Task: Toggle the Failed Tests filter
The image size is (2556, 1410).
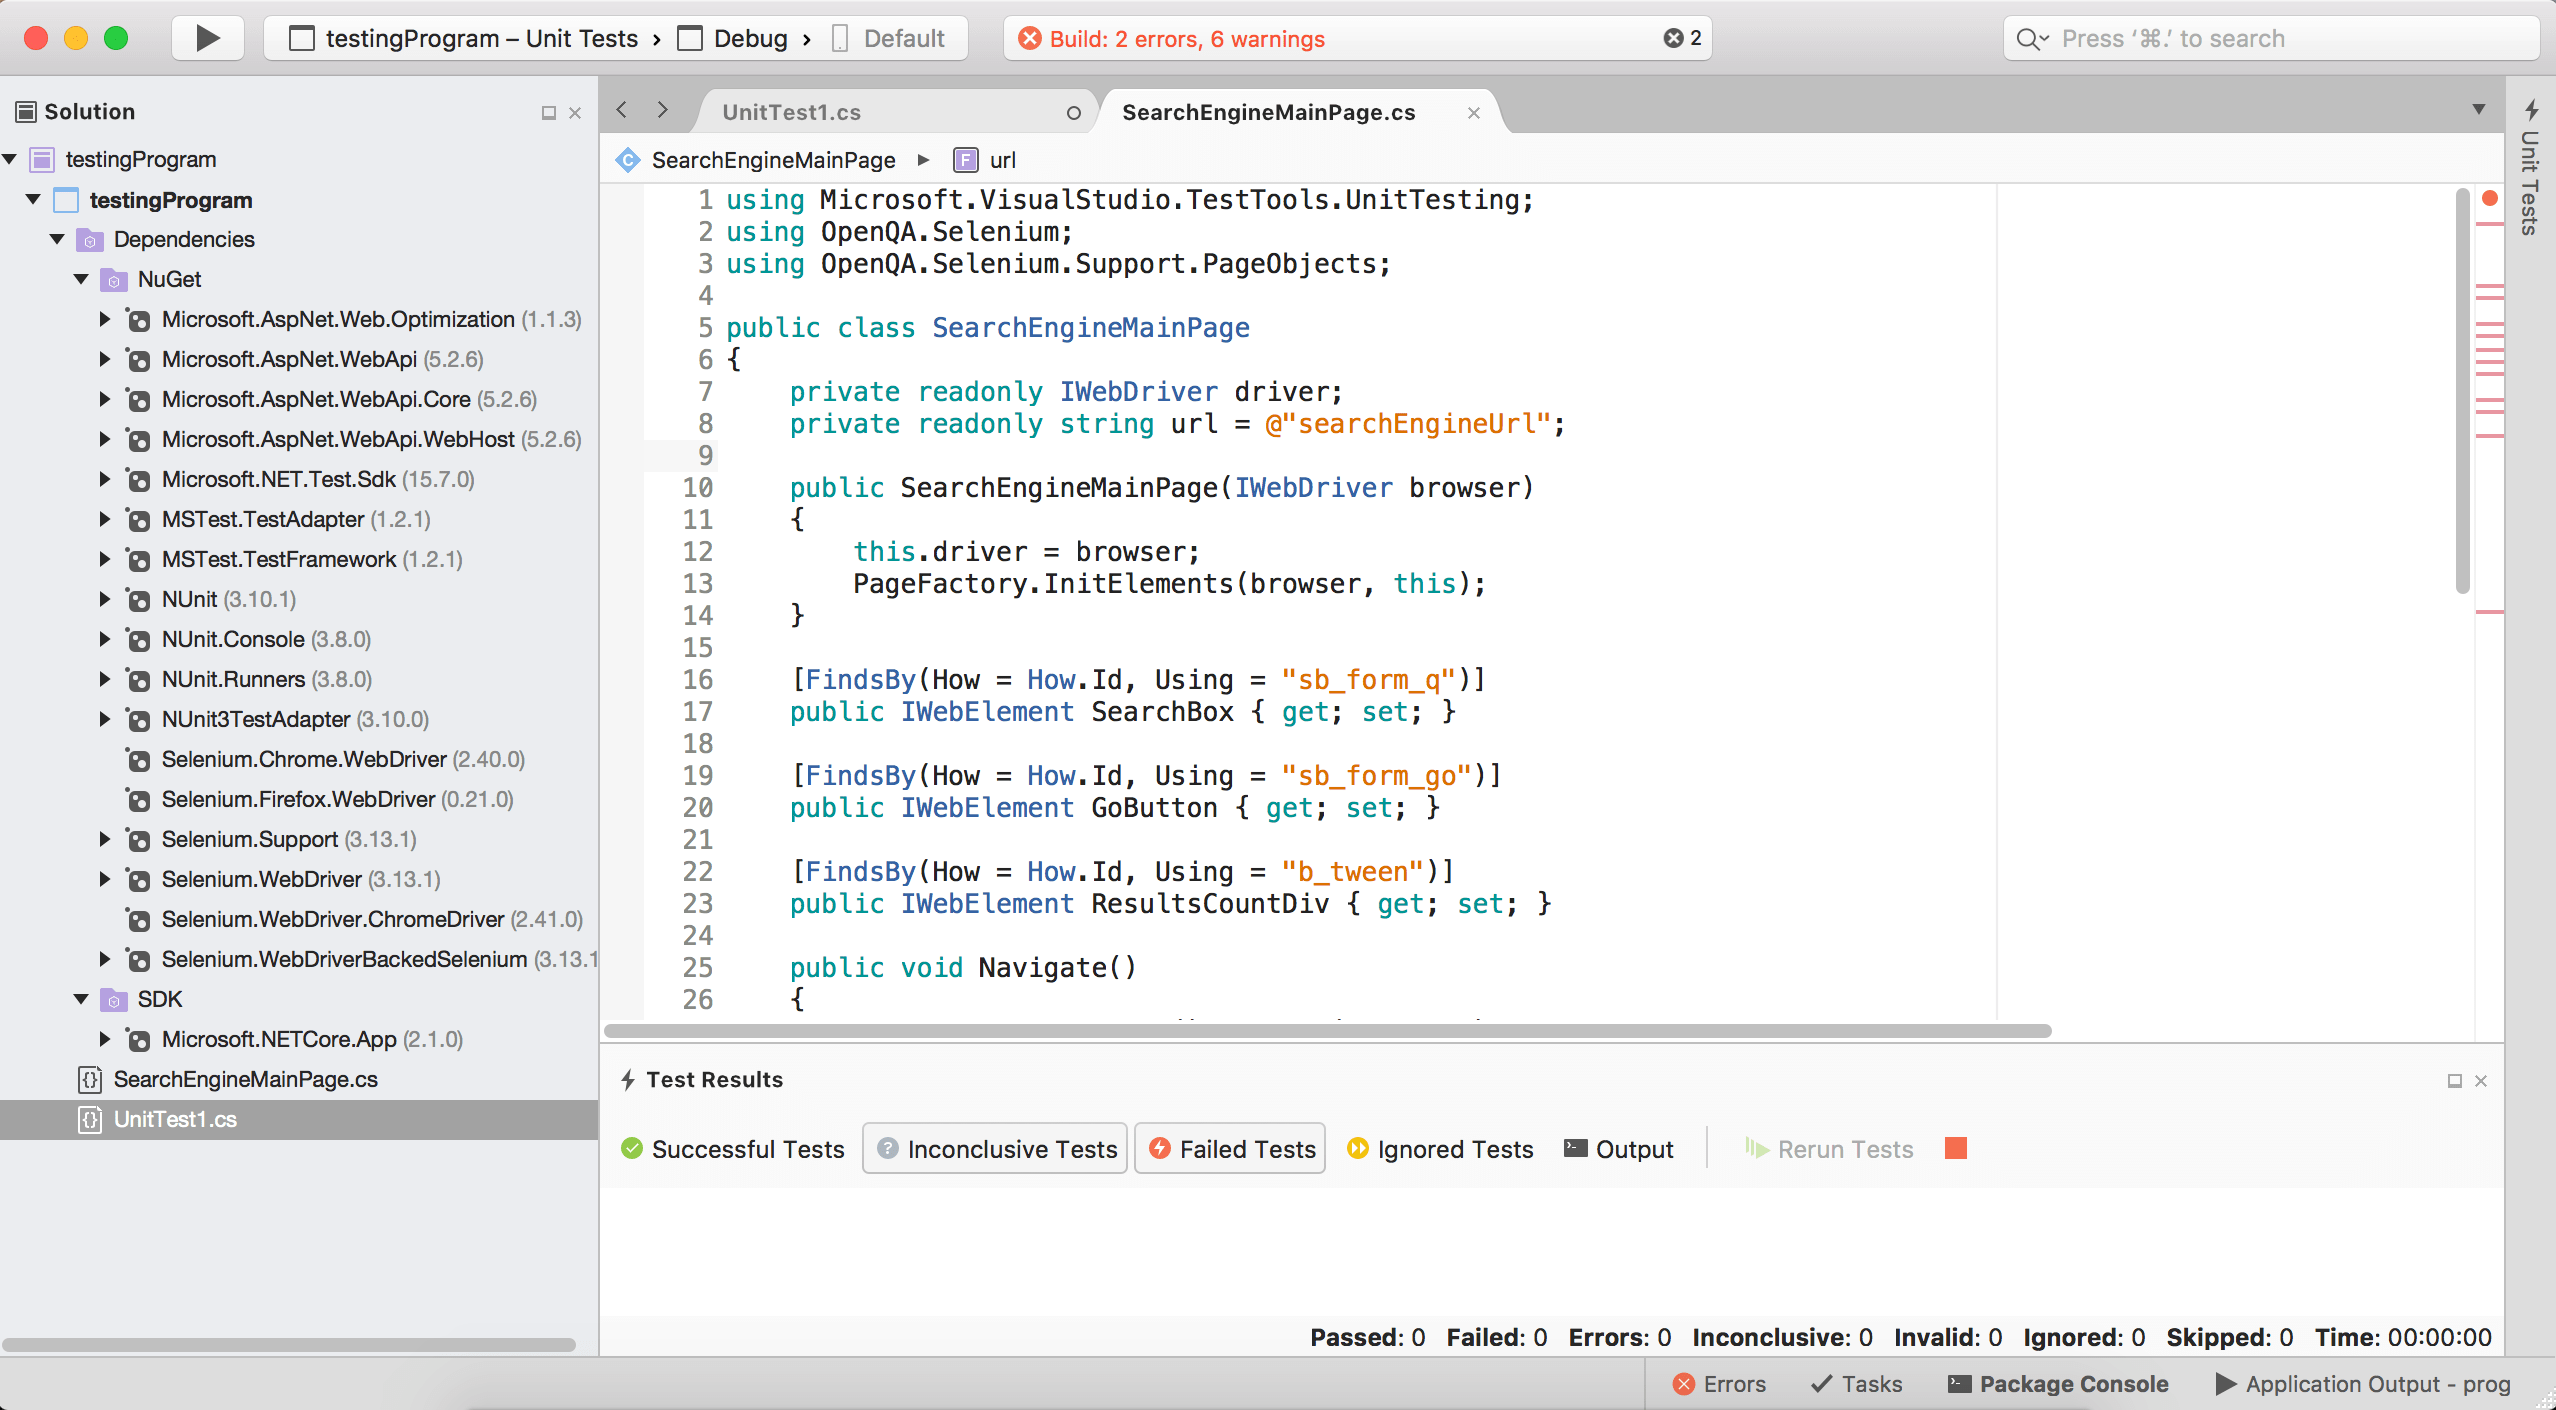Action: pos(1231,1149)
